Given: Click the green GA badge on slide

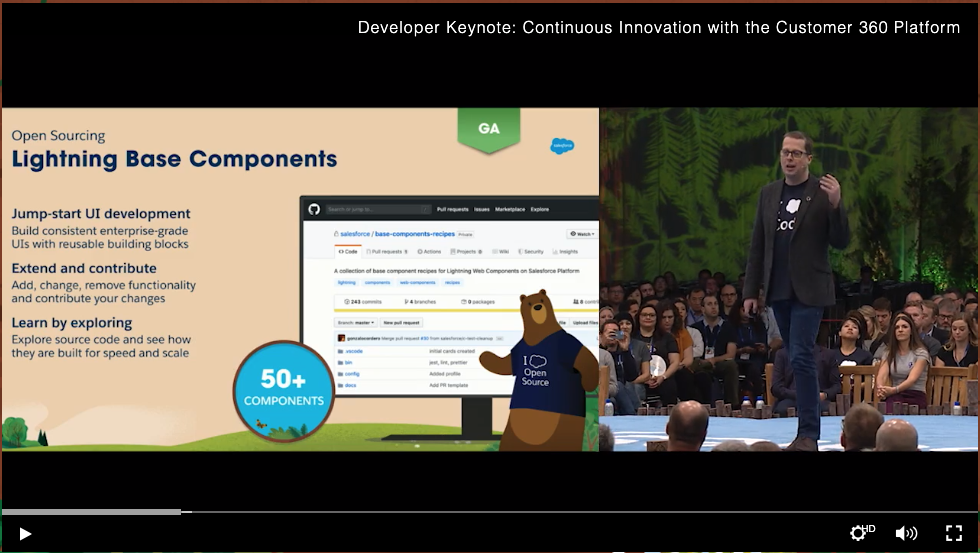Looking at the screenshot, I should pos(489,129).
